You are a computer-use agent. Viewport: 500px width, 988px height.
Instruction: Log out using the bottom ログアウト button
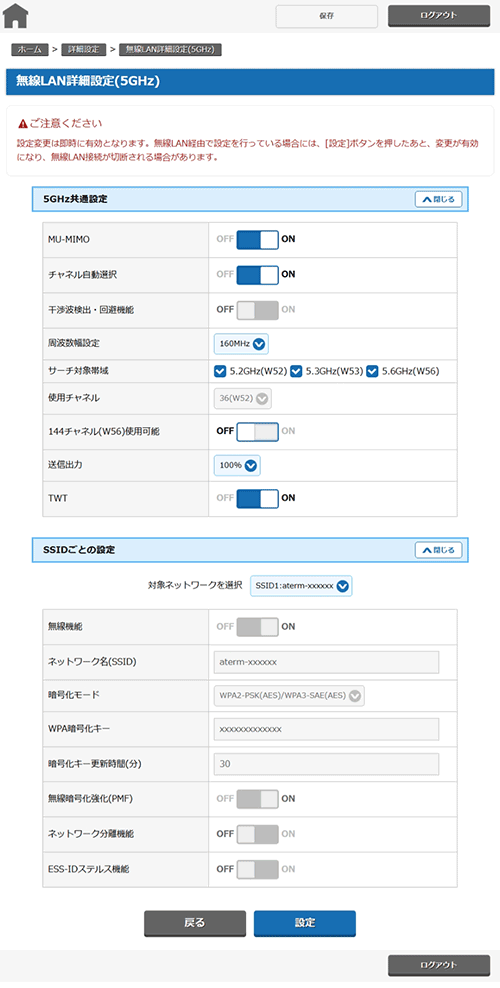438,965
